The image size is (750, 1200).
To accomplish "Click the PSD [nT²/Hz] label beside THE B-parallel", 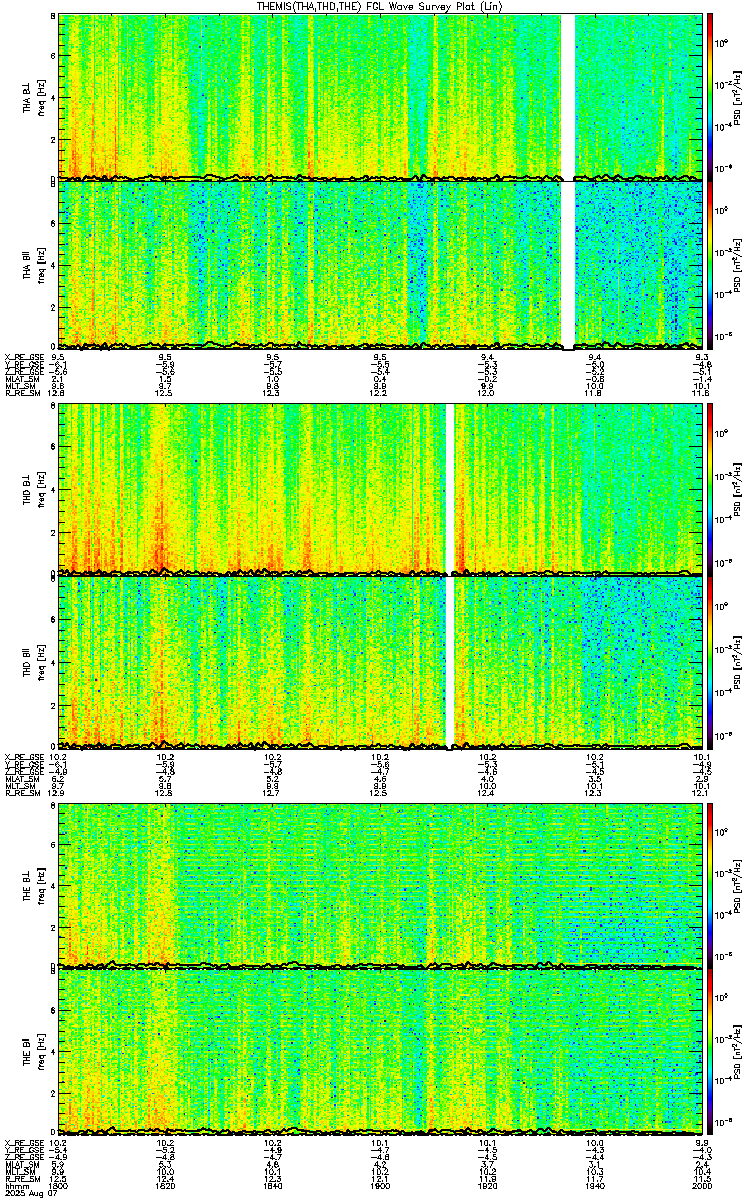I will (735, 1051).
